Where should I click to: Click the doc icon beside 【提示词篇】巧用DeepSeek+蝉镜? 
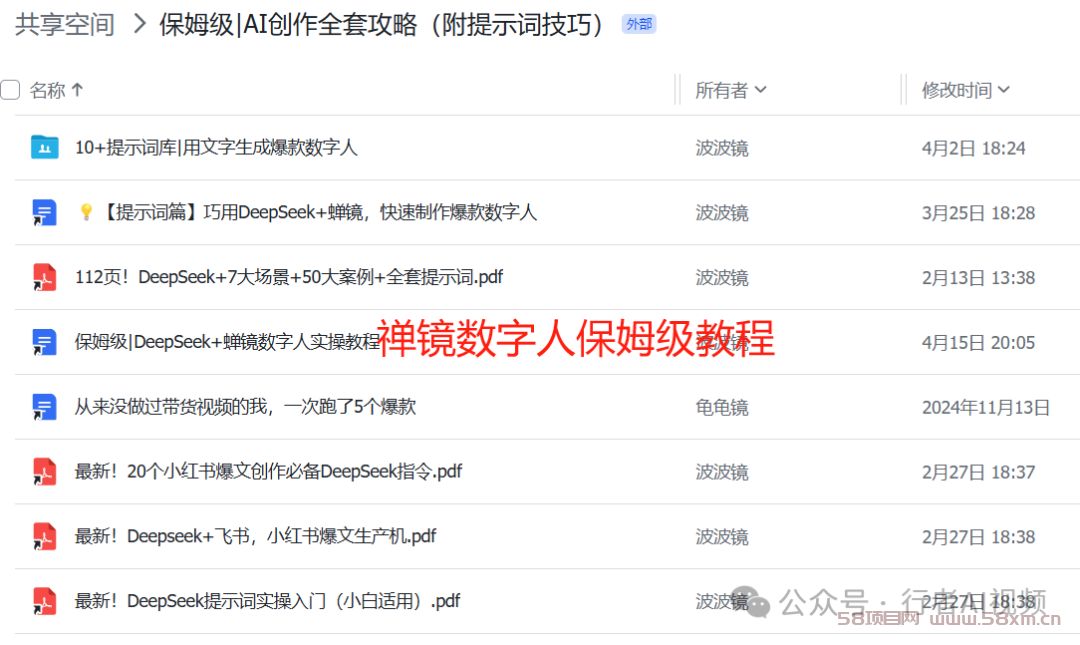(44, 212)
